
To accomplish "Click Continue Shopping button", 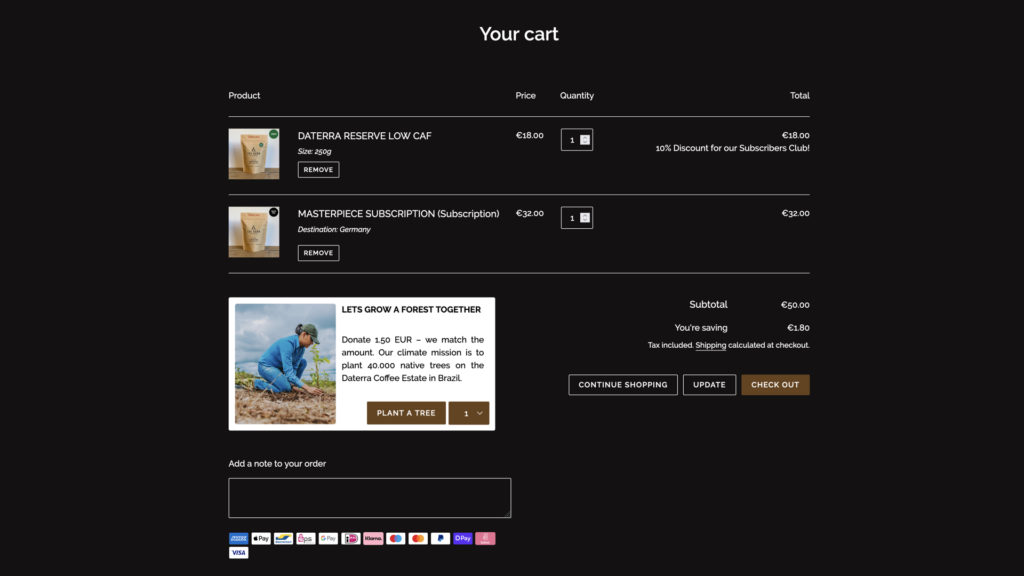I will [623, 385].
